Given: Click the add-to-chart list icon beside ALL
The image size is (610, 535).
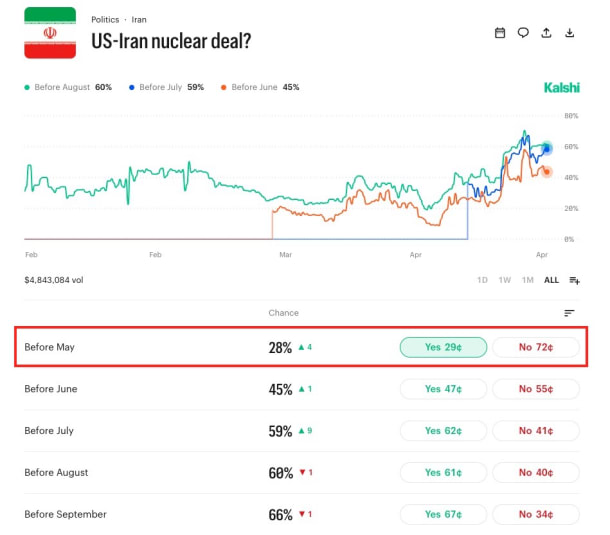Looking at the screenshot, I should pos(574,280).
